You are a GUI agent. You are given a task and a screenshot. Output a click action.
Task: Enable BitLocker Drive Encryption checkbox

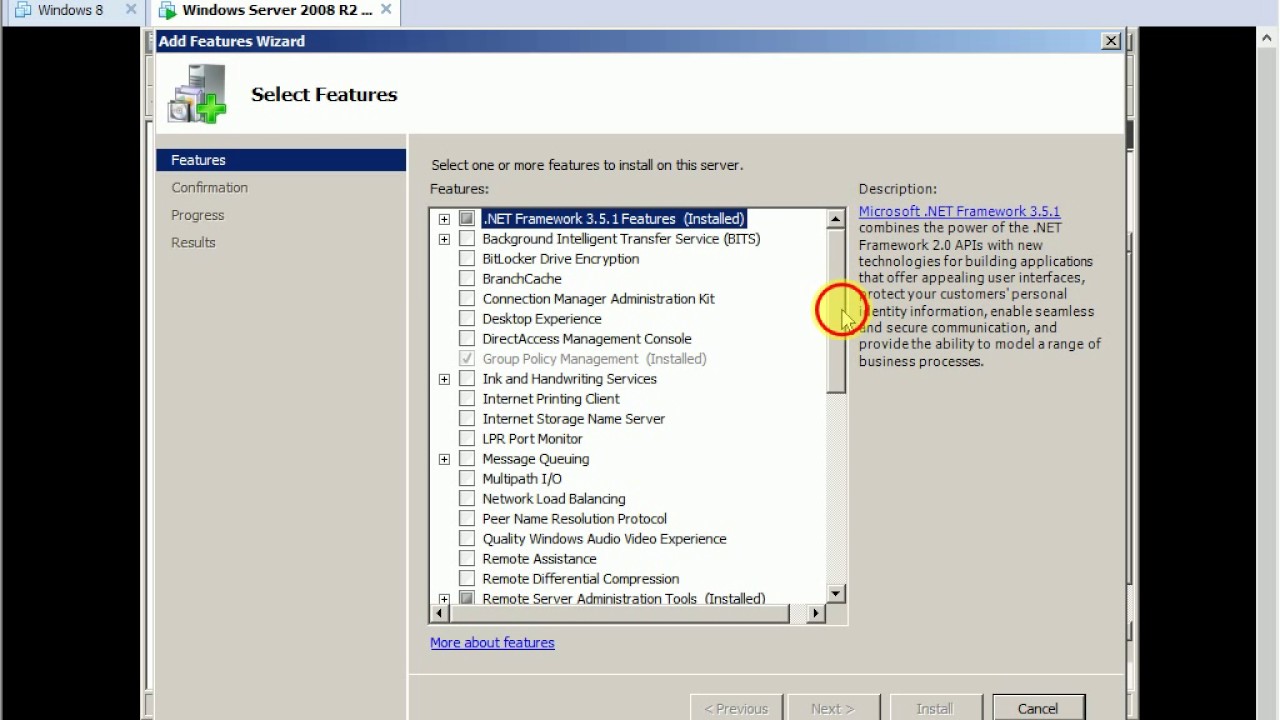point(467,258)
